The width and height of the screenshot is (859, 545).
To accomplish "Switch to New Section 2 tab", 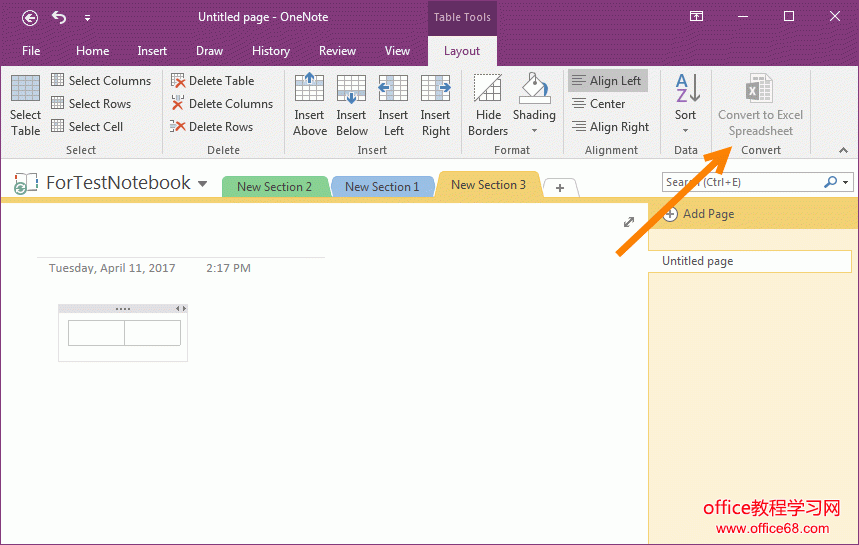I will click(274, 187).
